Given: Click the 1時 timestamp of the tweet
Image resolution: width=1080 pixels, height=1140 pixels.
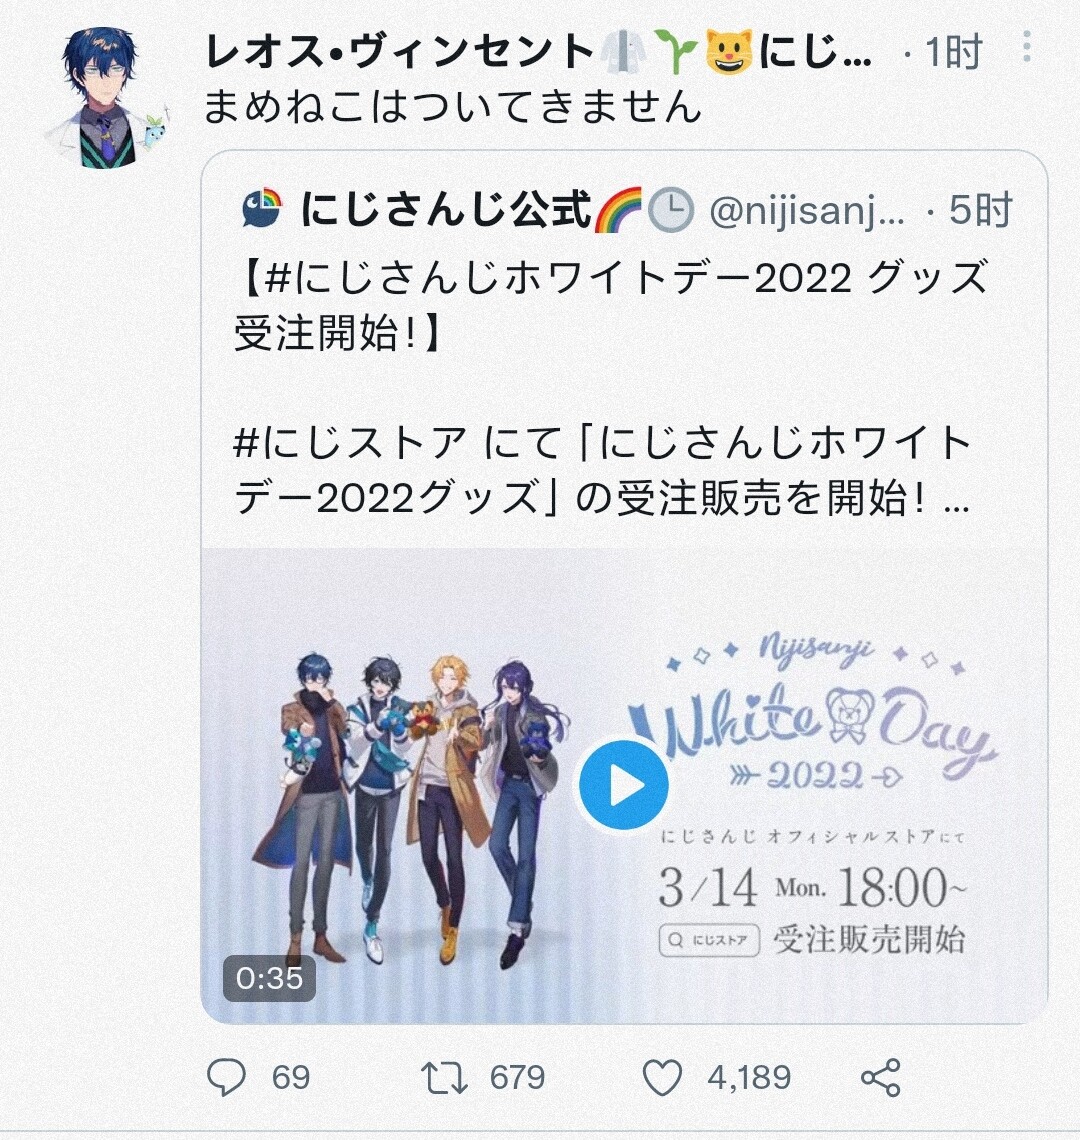Looking at the screenshot, I should point(953,52).
